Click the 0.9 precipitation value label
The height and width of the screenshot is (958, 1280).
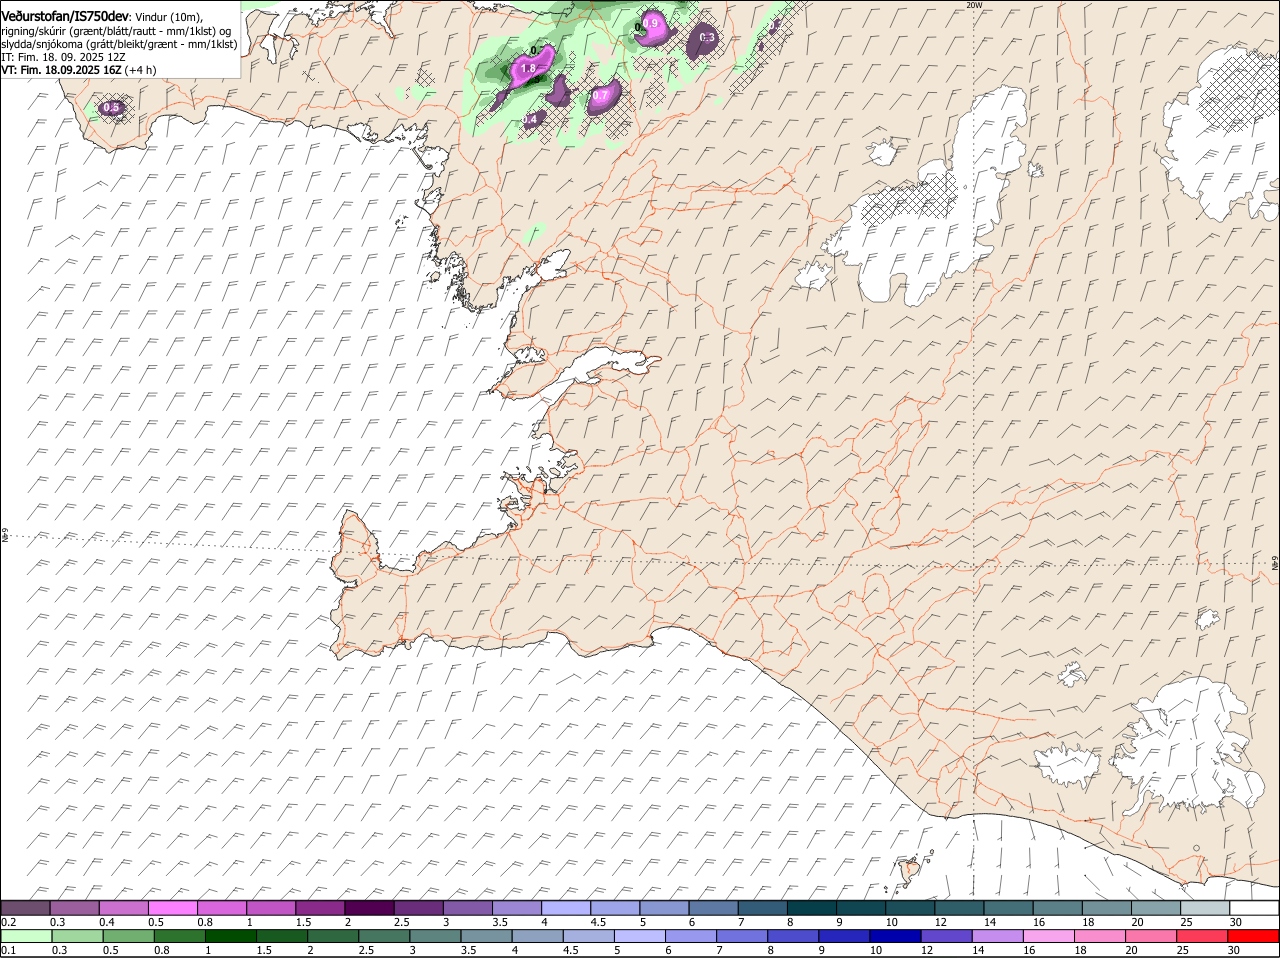[651, 23]
